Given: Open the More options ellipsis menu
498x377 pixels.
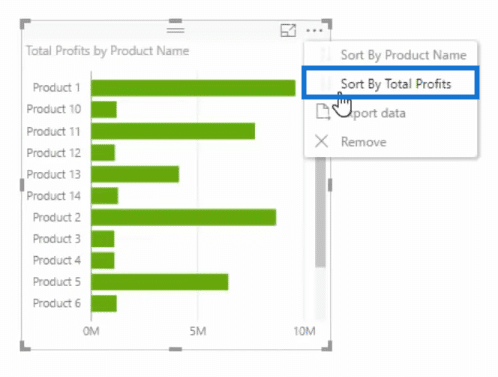Looking at the screenshot, I should 314,31.
